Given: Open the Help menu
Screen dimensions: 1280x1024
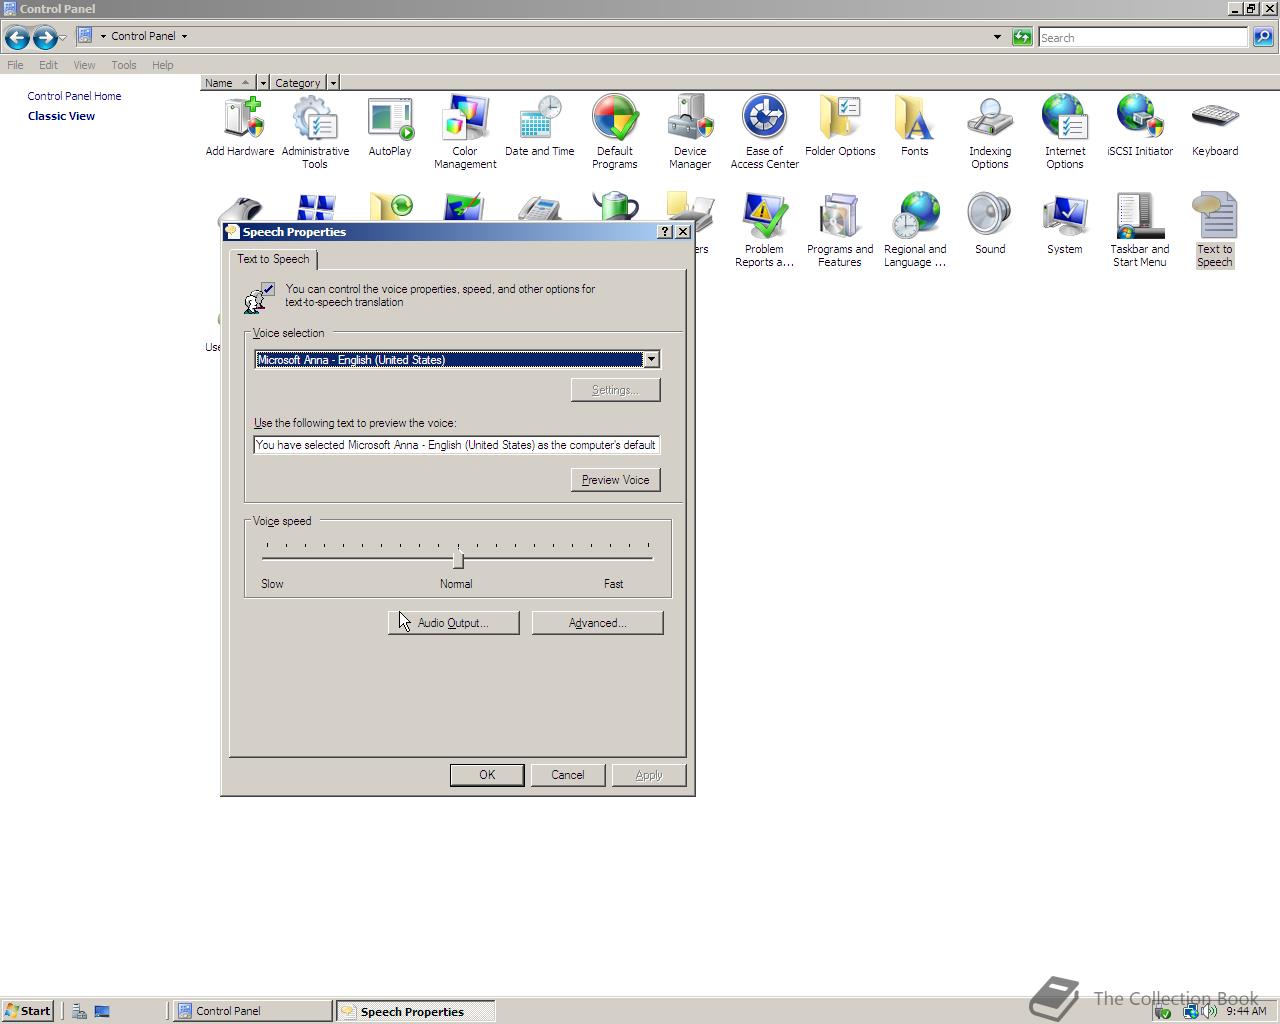Looking at the screenshot, I should coord(163,65).
